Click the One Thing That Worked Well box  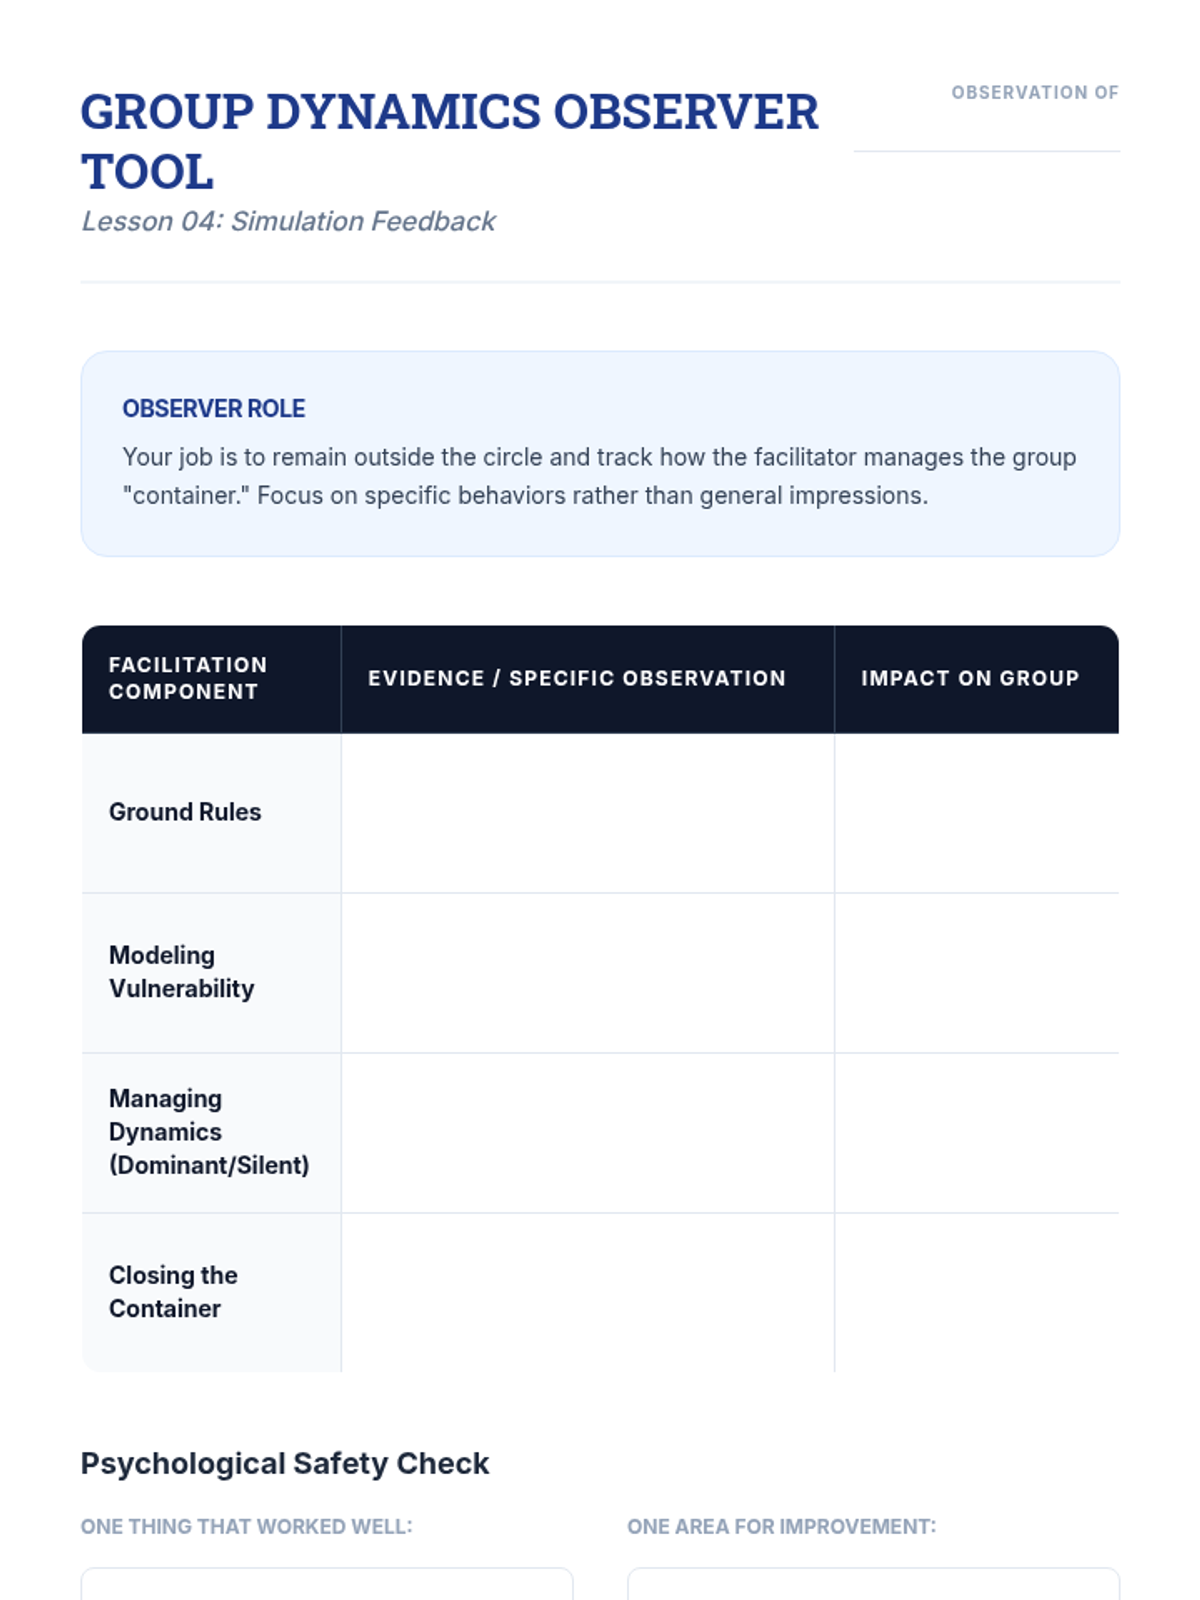[327, 1584]
